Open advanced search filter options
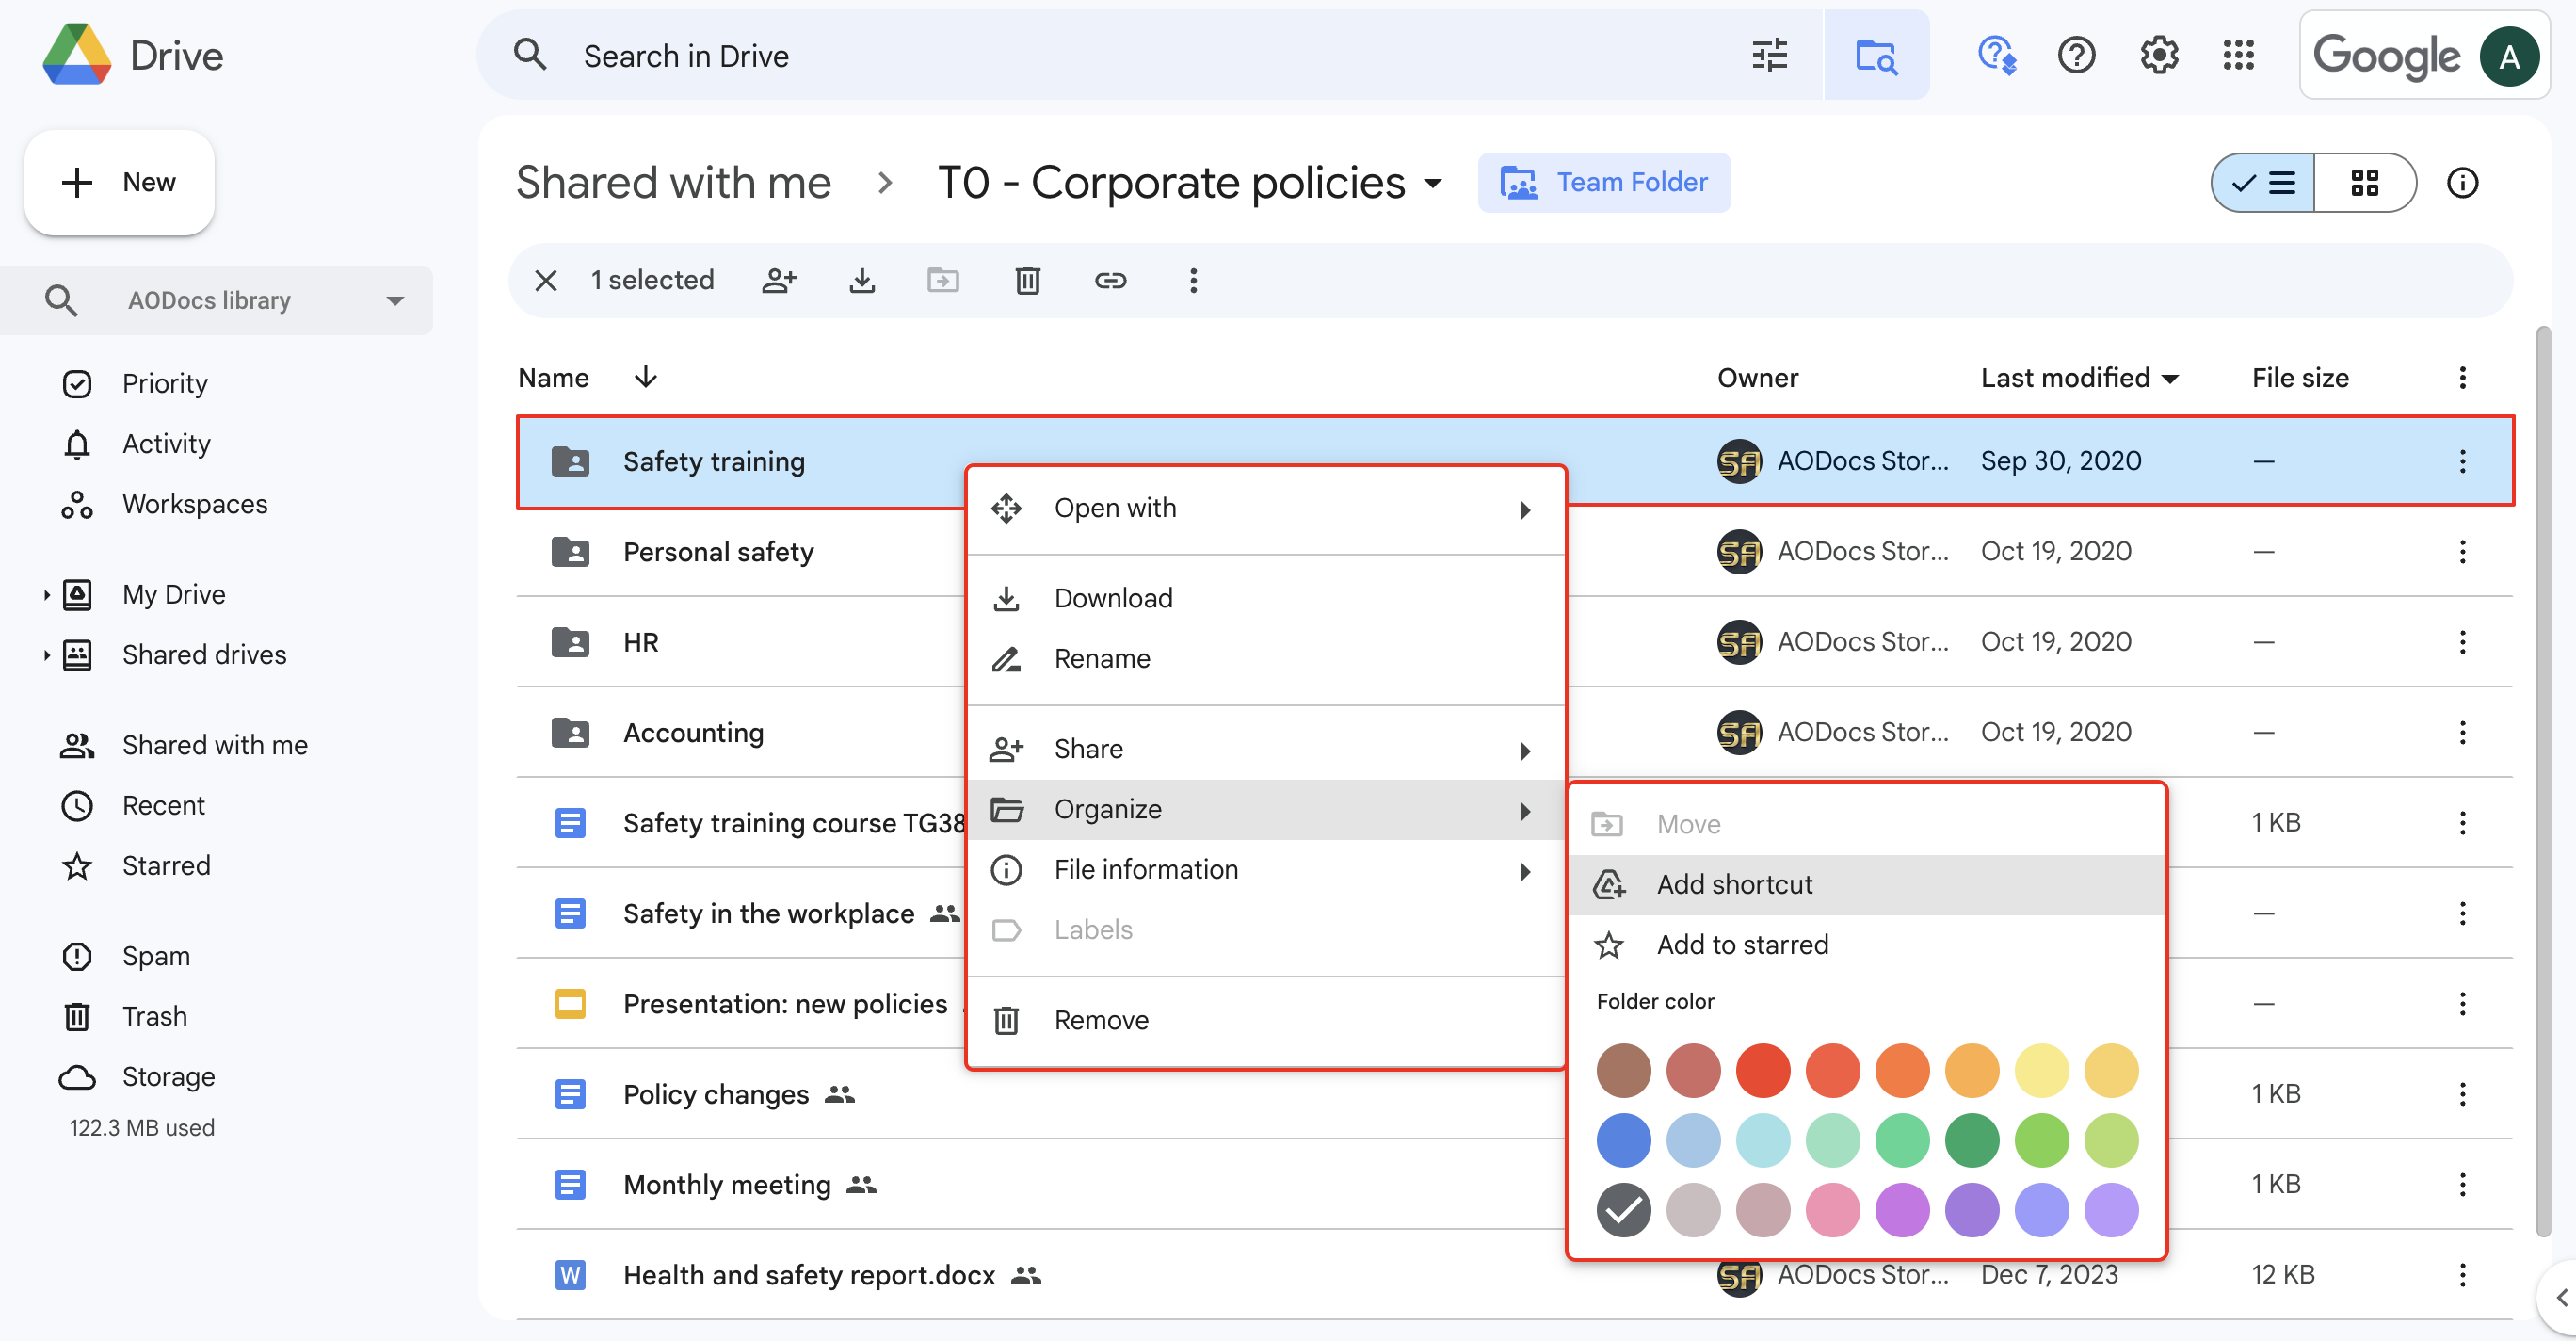Image resolution: width=2576 pixels, height=1341 pixels. [x=1769, y=55]
